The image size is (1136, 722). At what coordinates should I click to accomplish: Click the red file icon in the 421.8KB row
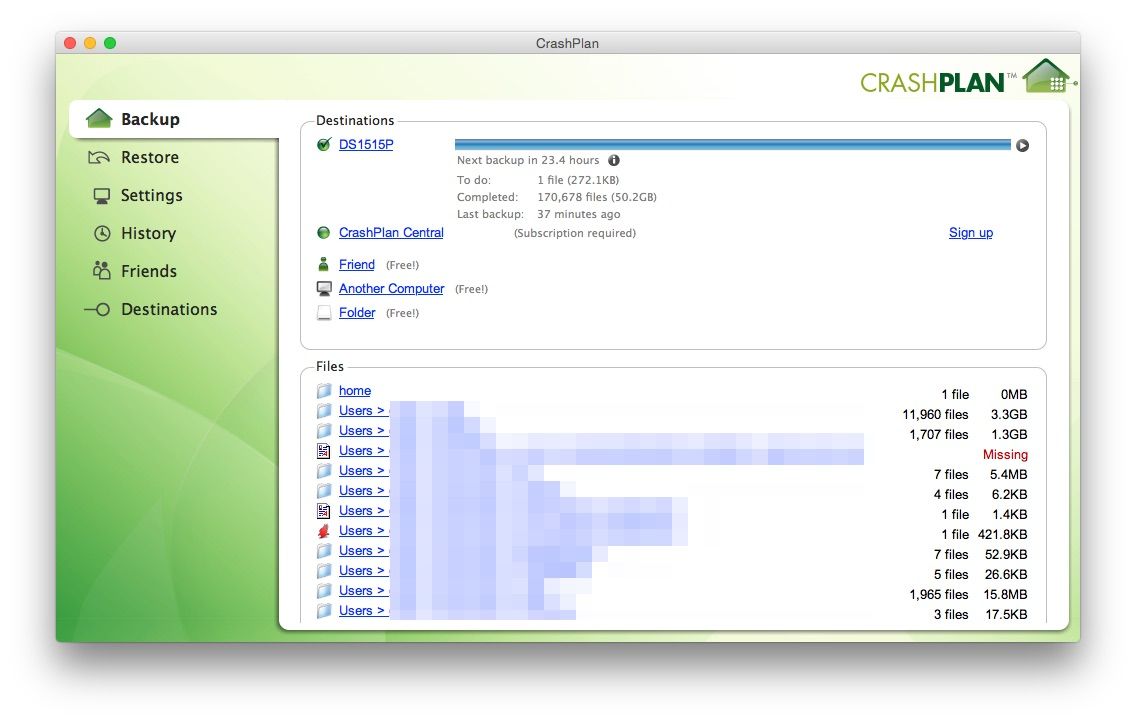(324, 531)
